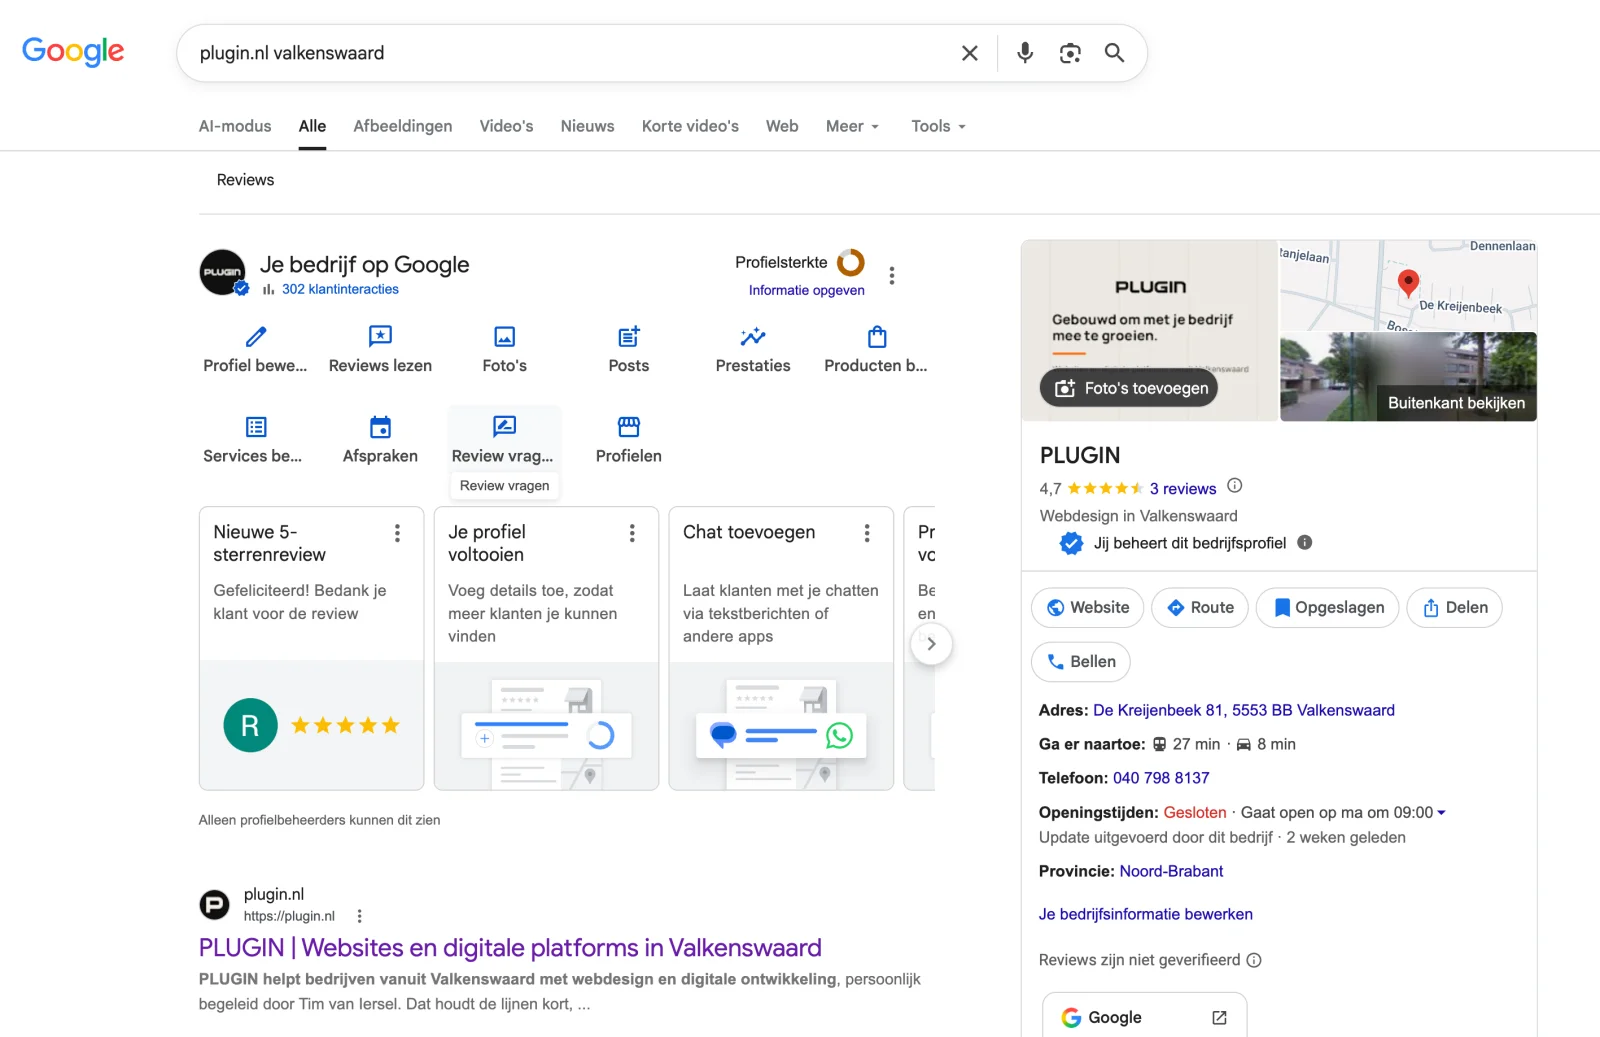Image resolution: width=1600 pixels, height=1037 pixels.
Task: Click Informatie opgeven link
Action: pos(807,290)
